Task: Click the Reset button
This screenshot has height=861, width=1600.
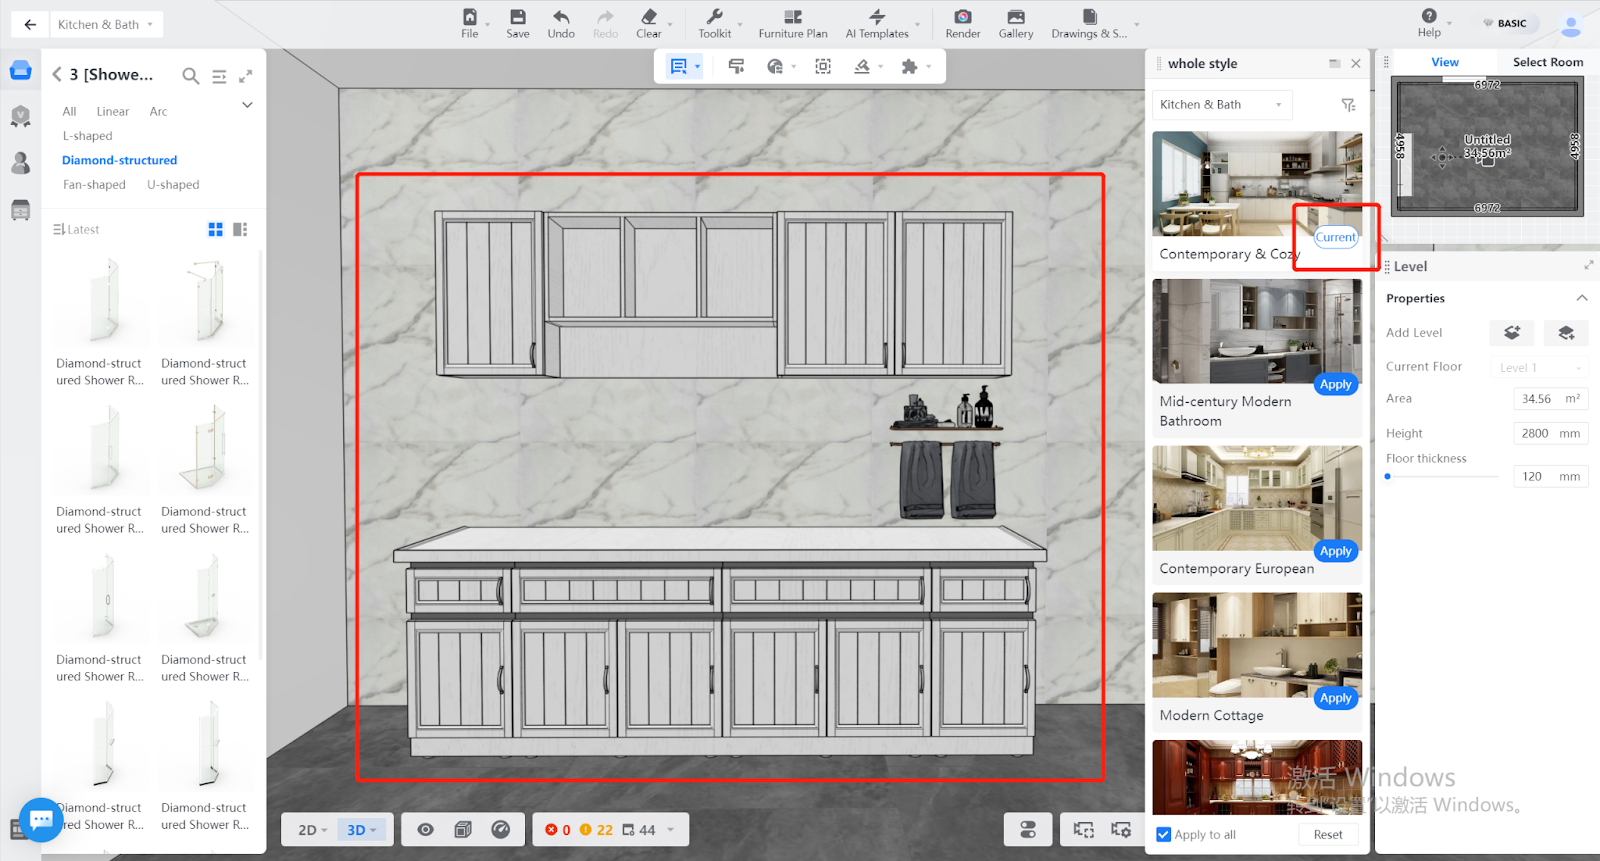Action: pyautogui.click(x=1328, y=835)
